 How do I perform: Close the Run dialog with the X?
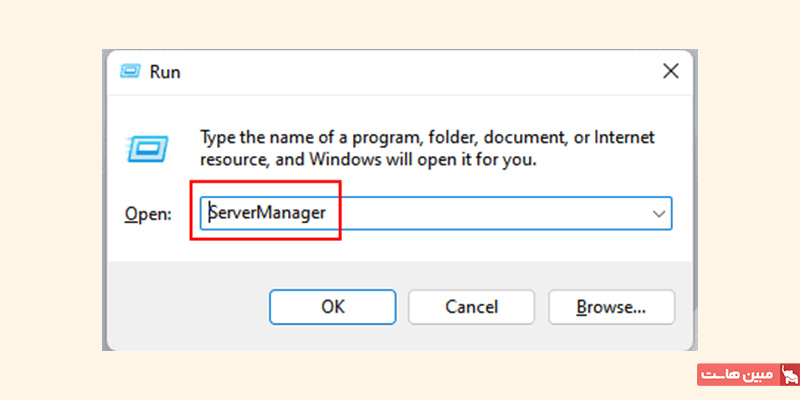pyautogui.click(x=670, y=71)
